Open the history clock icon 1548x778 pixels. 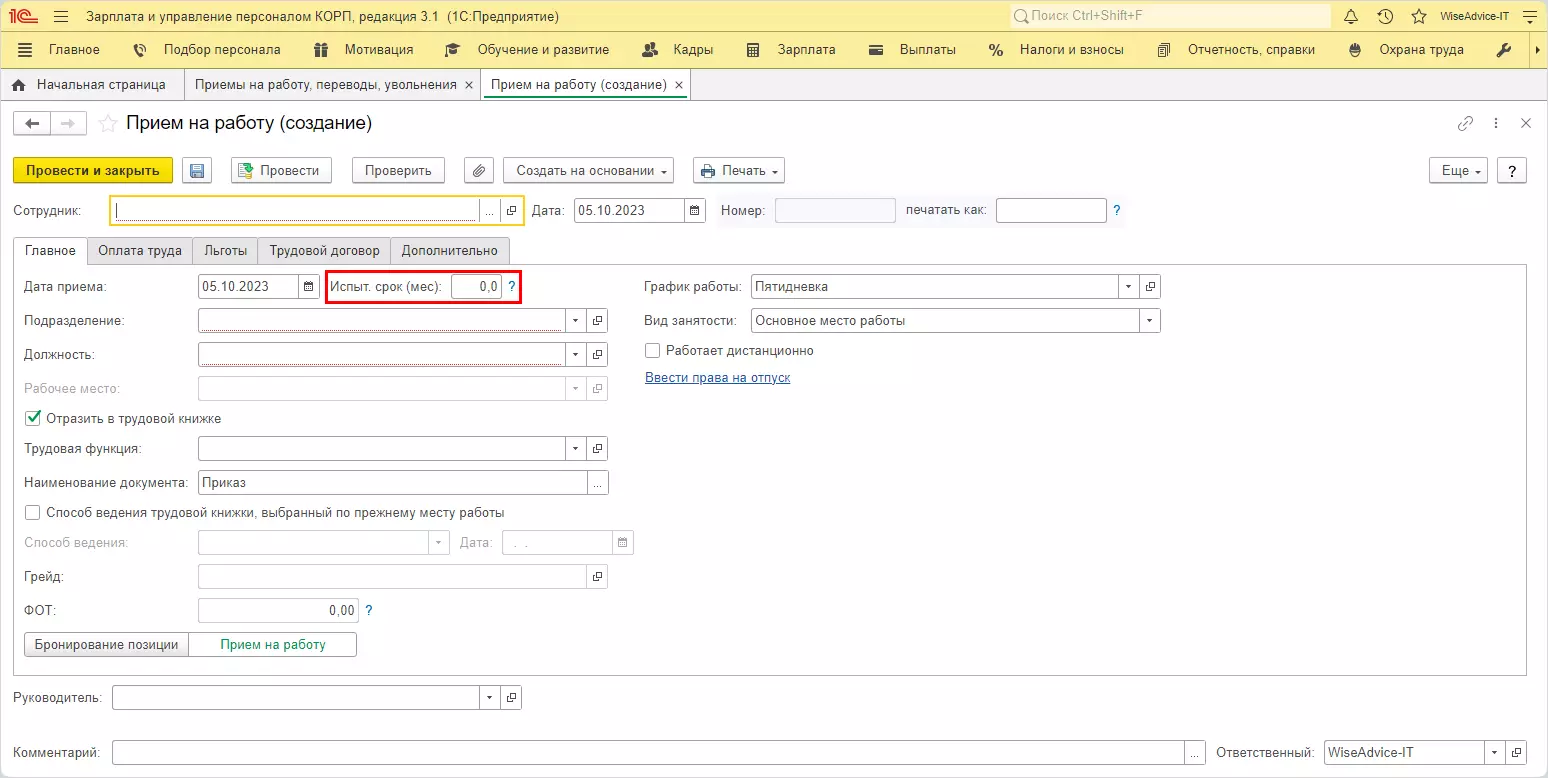1385,17
